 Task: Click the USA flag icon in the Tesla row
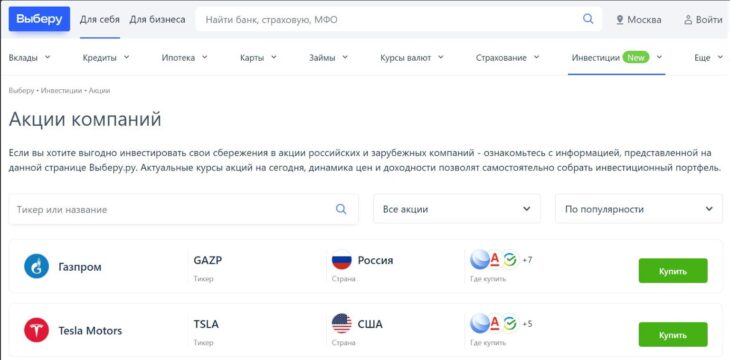point(342,324)
